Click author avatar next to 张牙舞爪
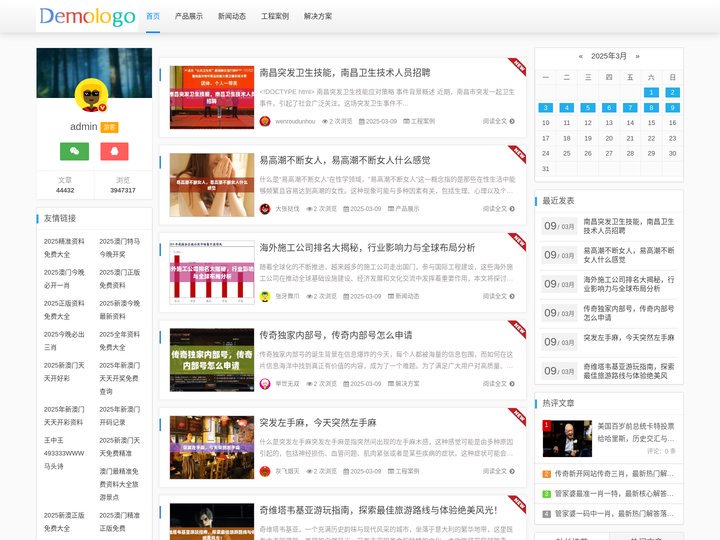Viewport: 720px width, 540px height. pyautogui.click(x=265, y=296)
